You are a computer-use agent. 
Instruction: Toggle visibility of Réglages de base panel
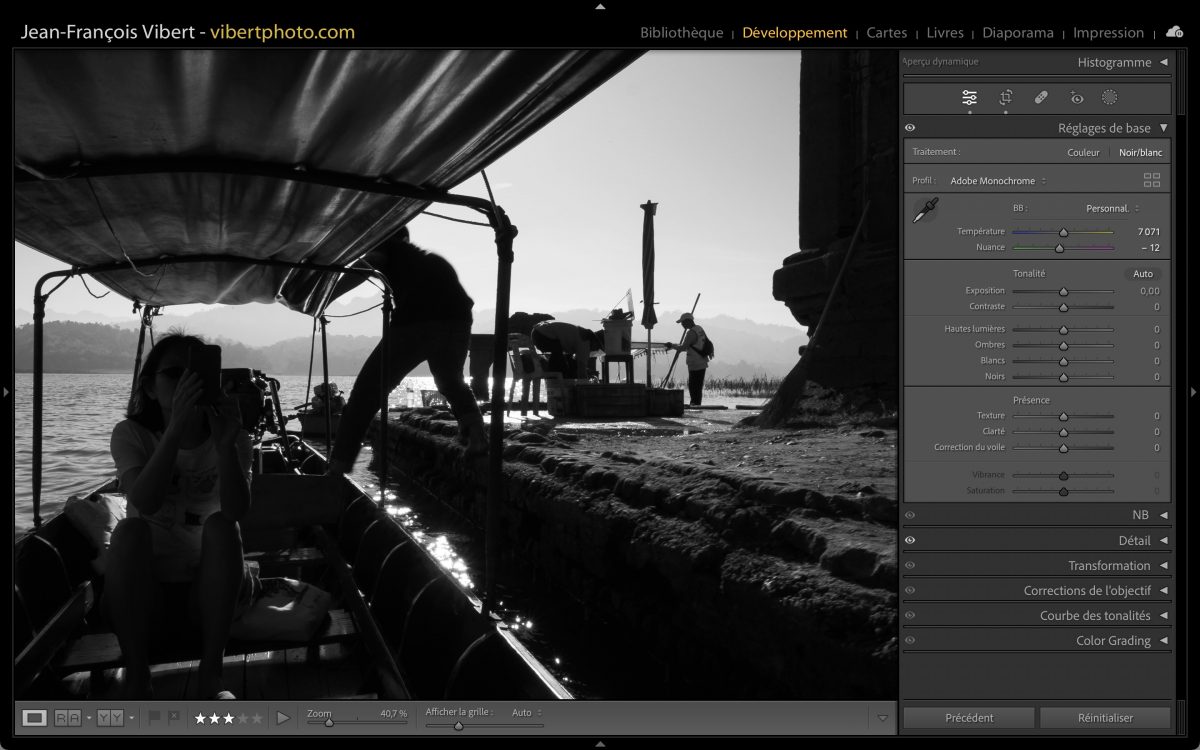point(910,128)
